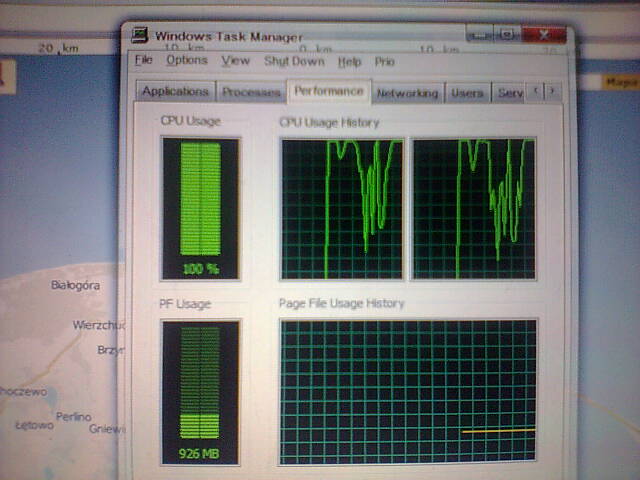Image resolution: width=640 pixels, height=480 pixels.
Task: Open the Prio menu
Action: point(384,62)
